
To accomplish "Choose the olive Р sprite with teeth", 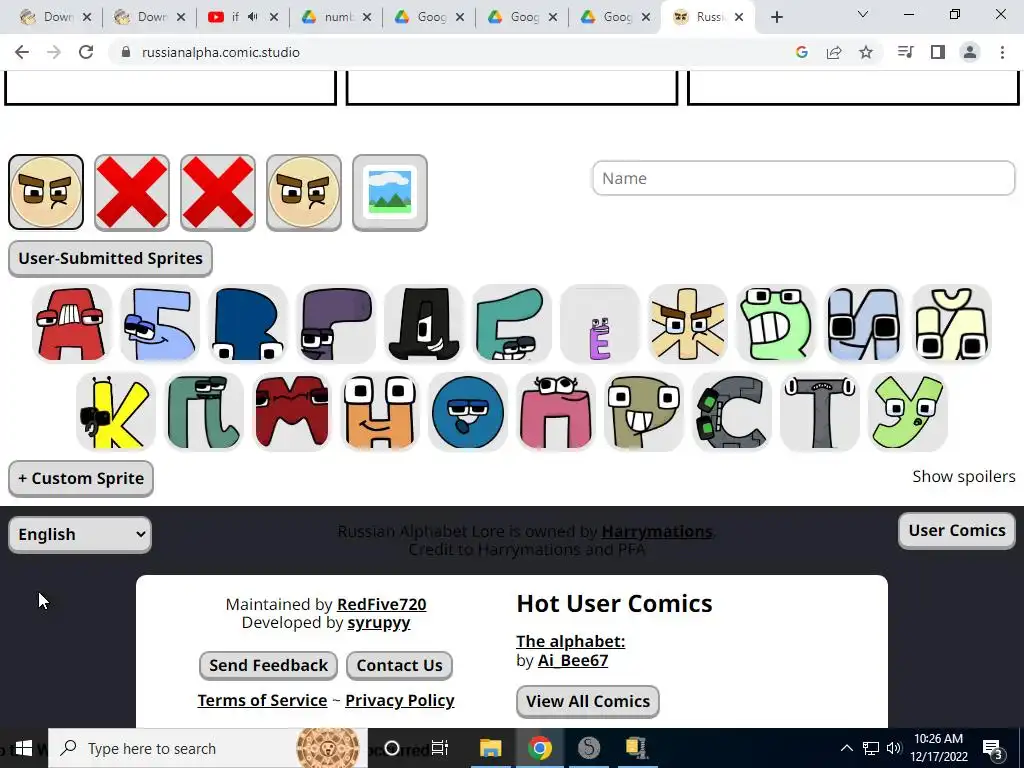I will (x=644, y=411).
